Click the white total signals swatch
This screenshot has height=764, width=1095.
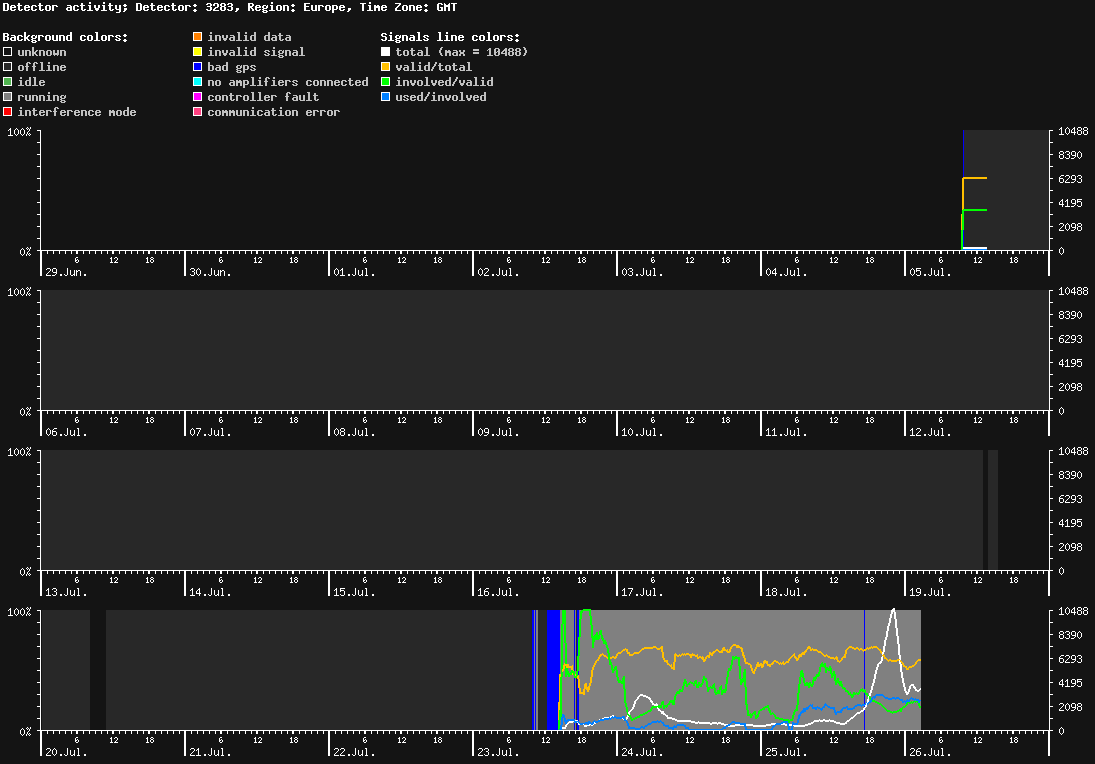point(385,52)
